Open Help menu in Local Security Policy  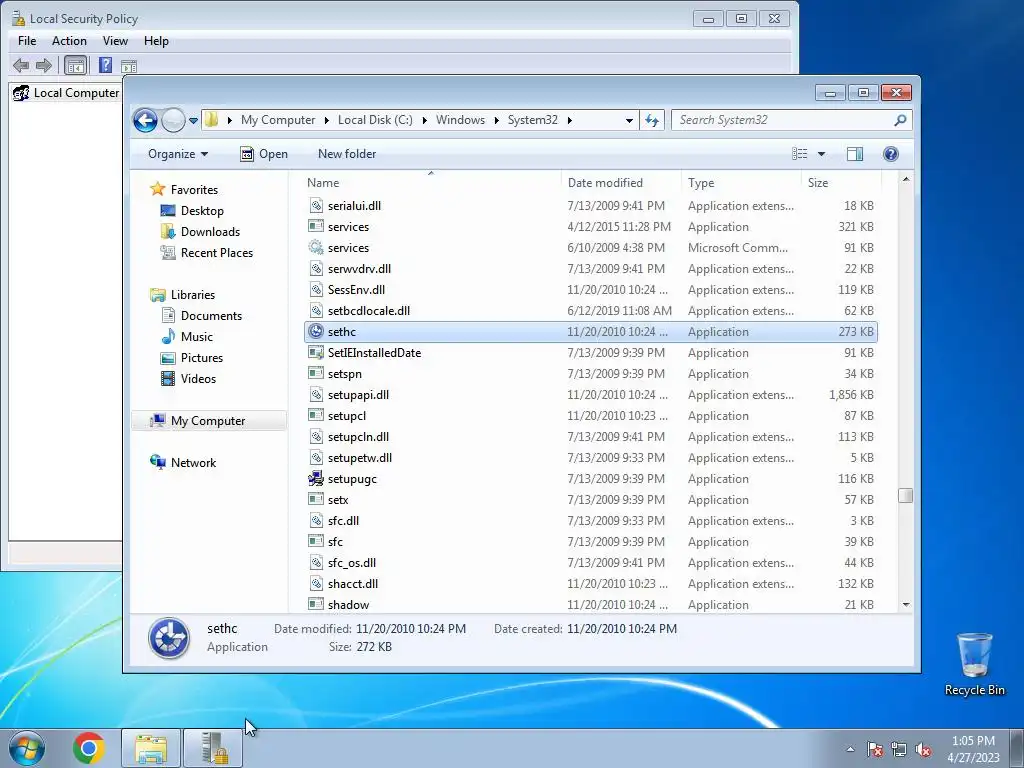pyautogui.click(x=156, y=41)
